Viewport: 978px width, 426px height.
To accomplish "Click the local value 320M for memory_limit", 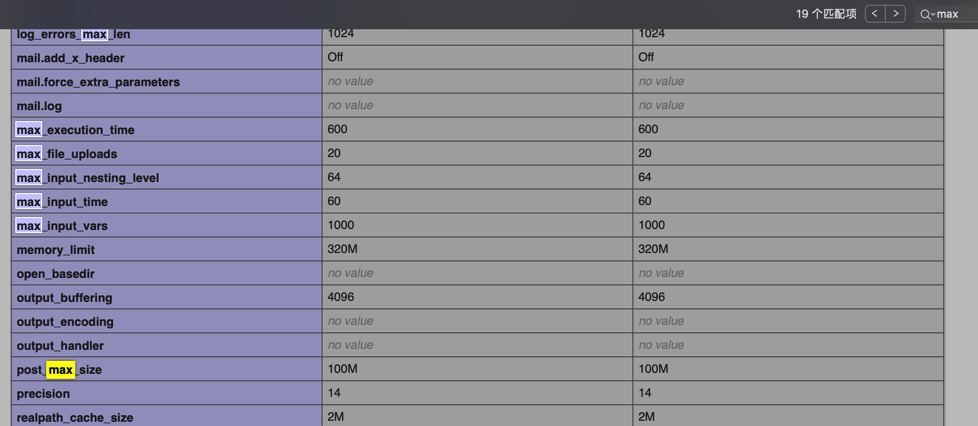I will (x=343, y=249).
